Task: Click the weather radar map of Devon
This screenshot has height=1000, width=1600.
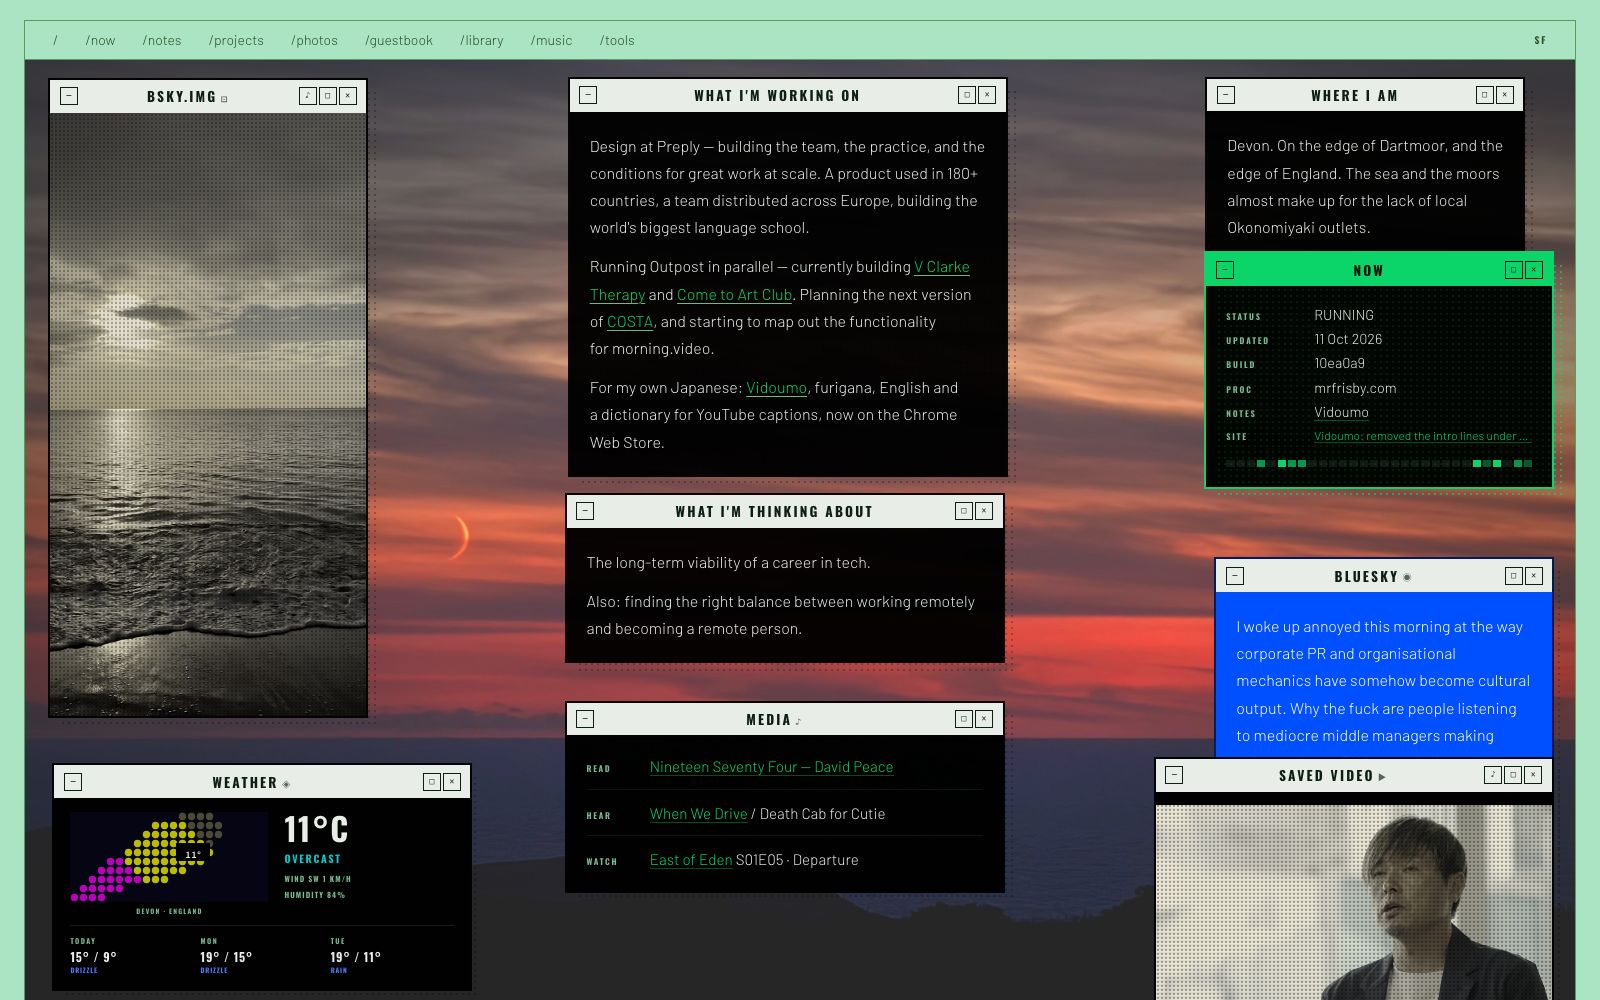Action: pos(168,857)
